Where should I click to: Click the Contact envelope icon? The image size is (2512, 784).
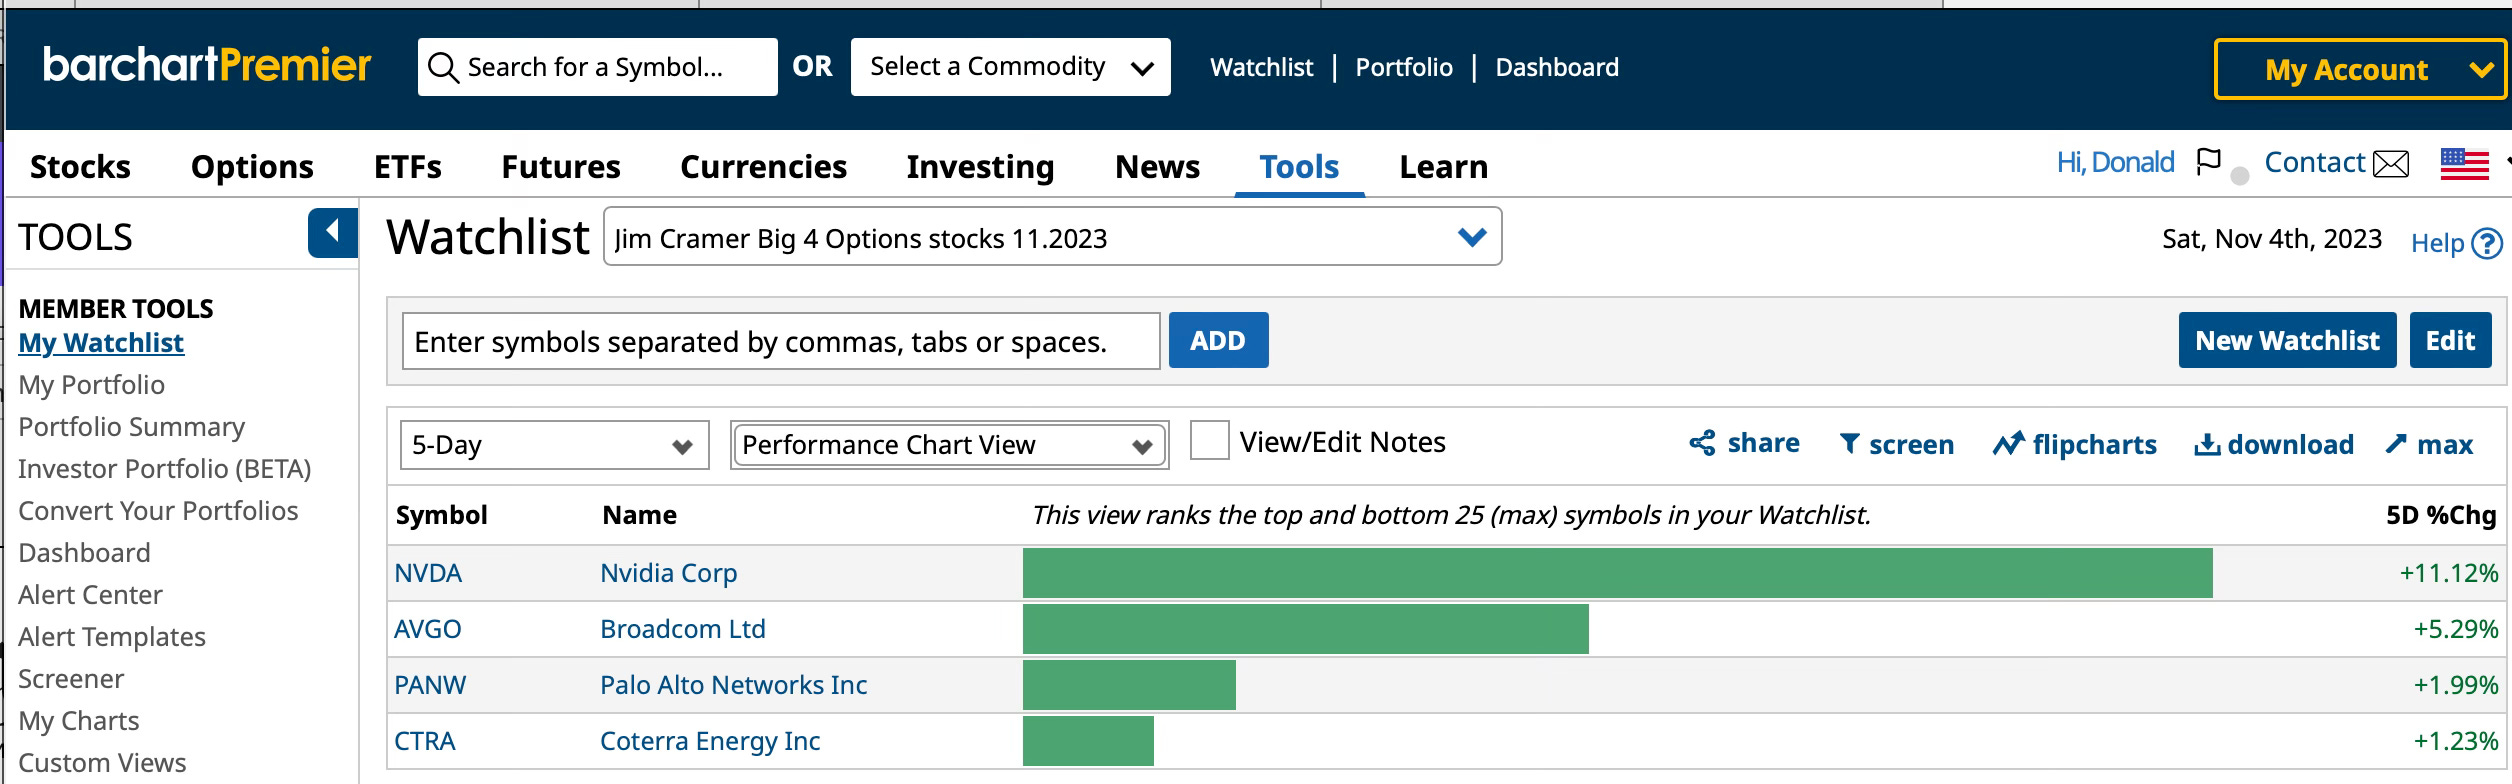point(2391,163)
